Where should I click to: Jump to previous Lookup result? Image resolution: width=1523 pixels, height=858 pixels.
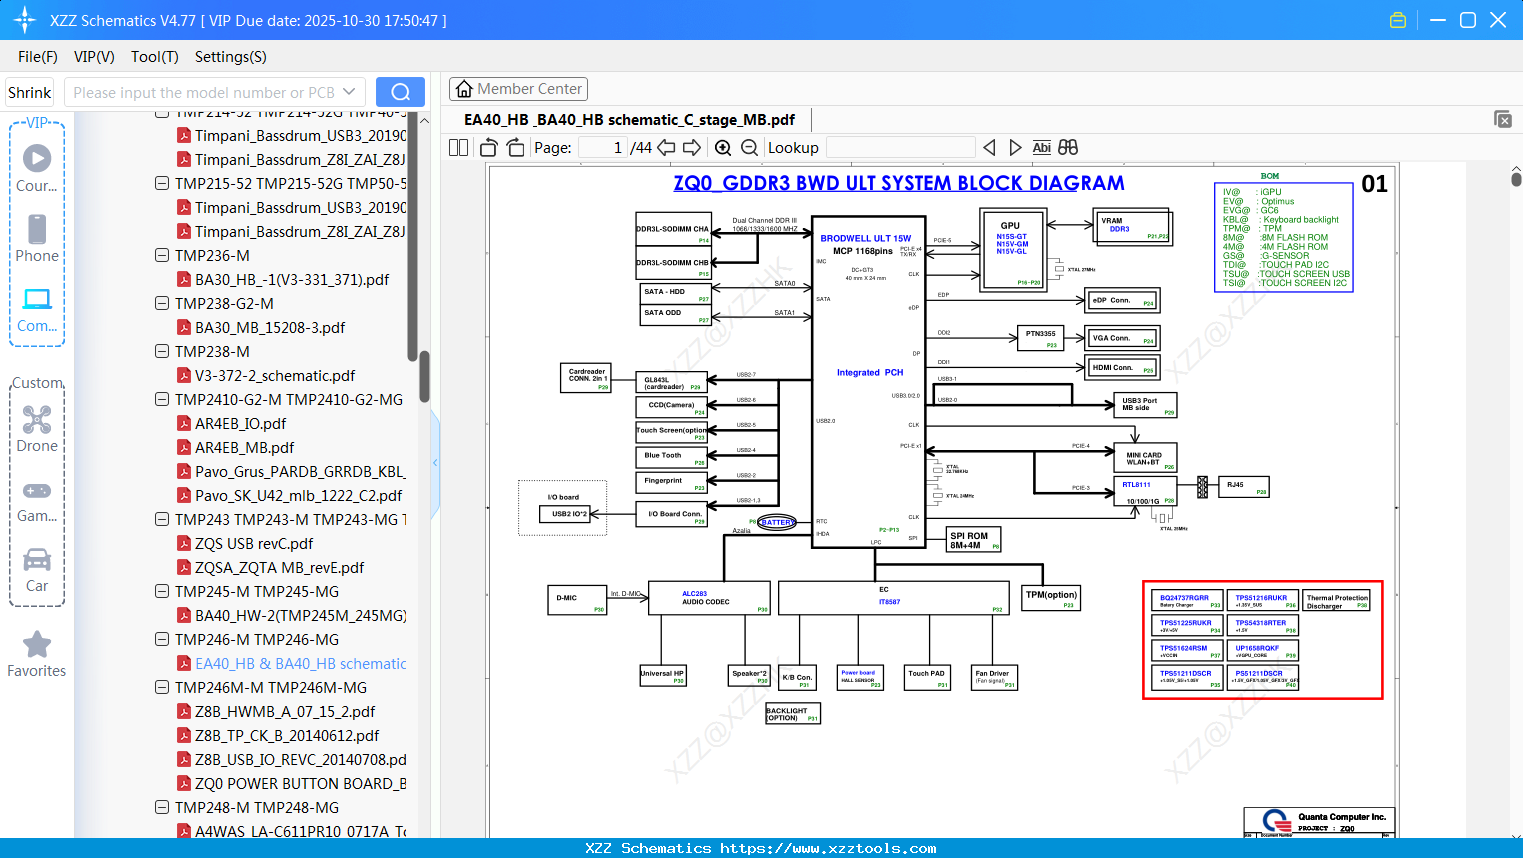(989, 148)
